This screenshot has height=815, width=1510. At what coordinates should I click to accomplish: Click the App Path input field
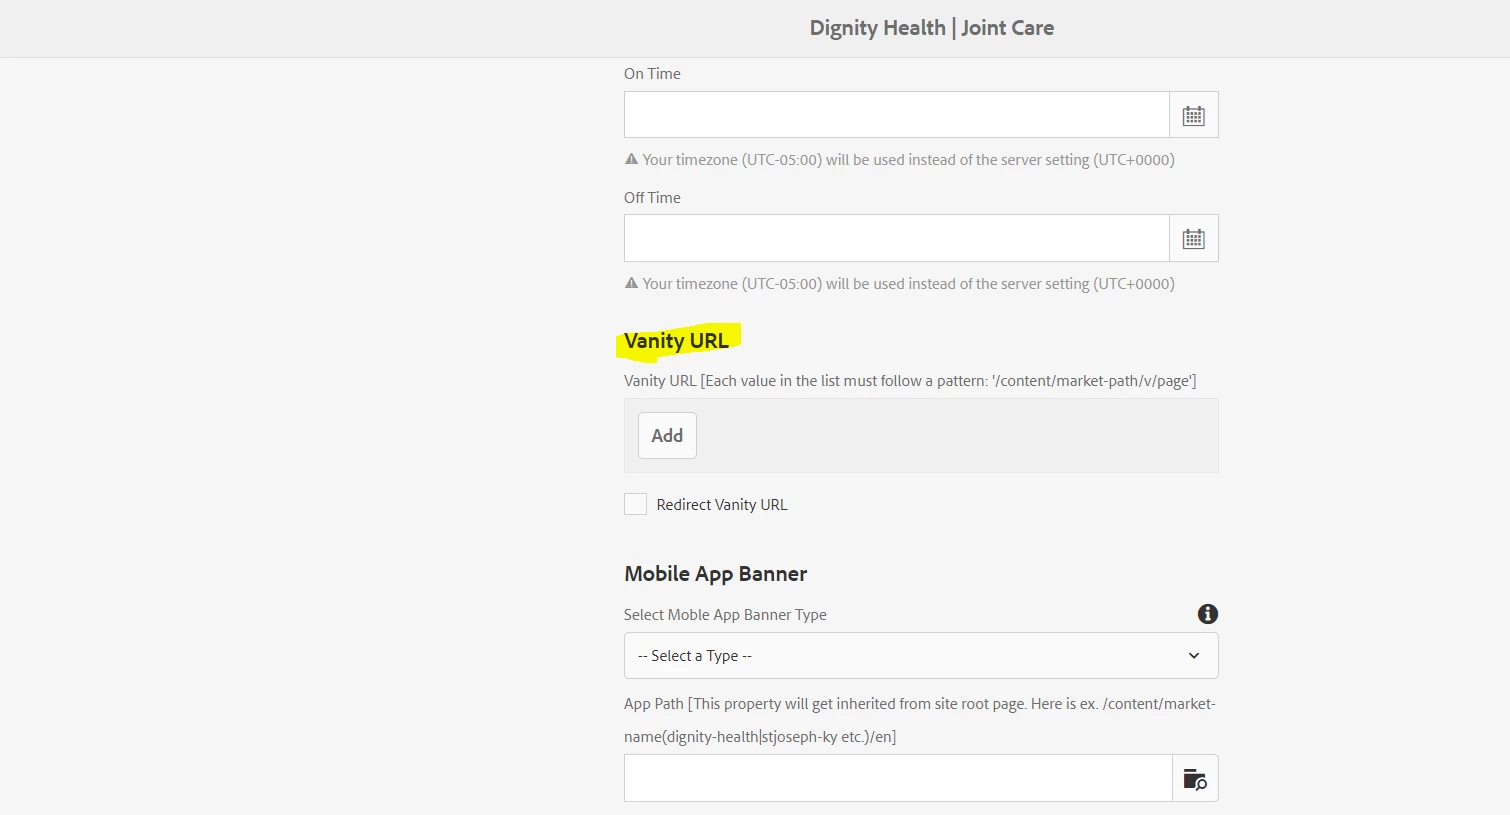pos(898,779)
